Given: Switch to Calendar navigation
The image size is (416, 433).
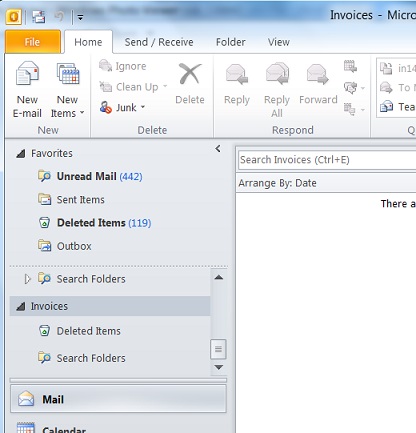Looking at the screenshot, I should [118, 427].
